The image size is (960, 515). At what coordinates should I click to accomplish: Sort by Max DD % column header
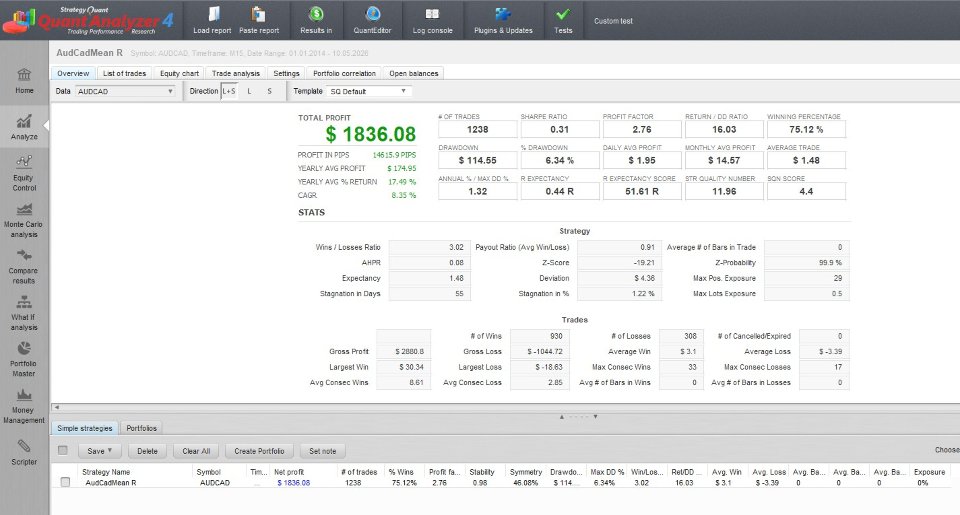pos(607,472)
